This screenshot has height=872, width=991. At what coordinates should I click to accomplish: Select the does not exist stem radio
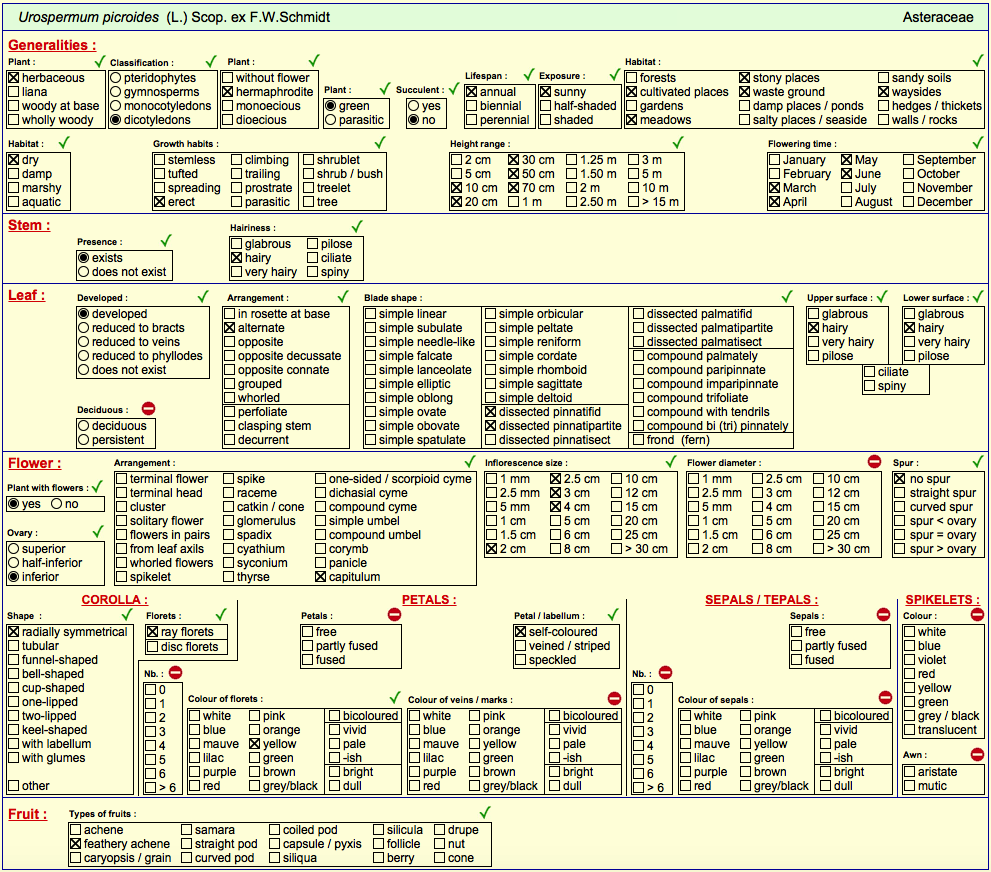pyautogui.click(x=83, y=272)
